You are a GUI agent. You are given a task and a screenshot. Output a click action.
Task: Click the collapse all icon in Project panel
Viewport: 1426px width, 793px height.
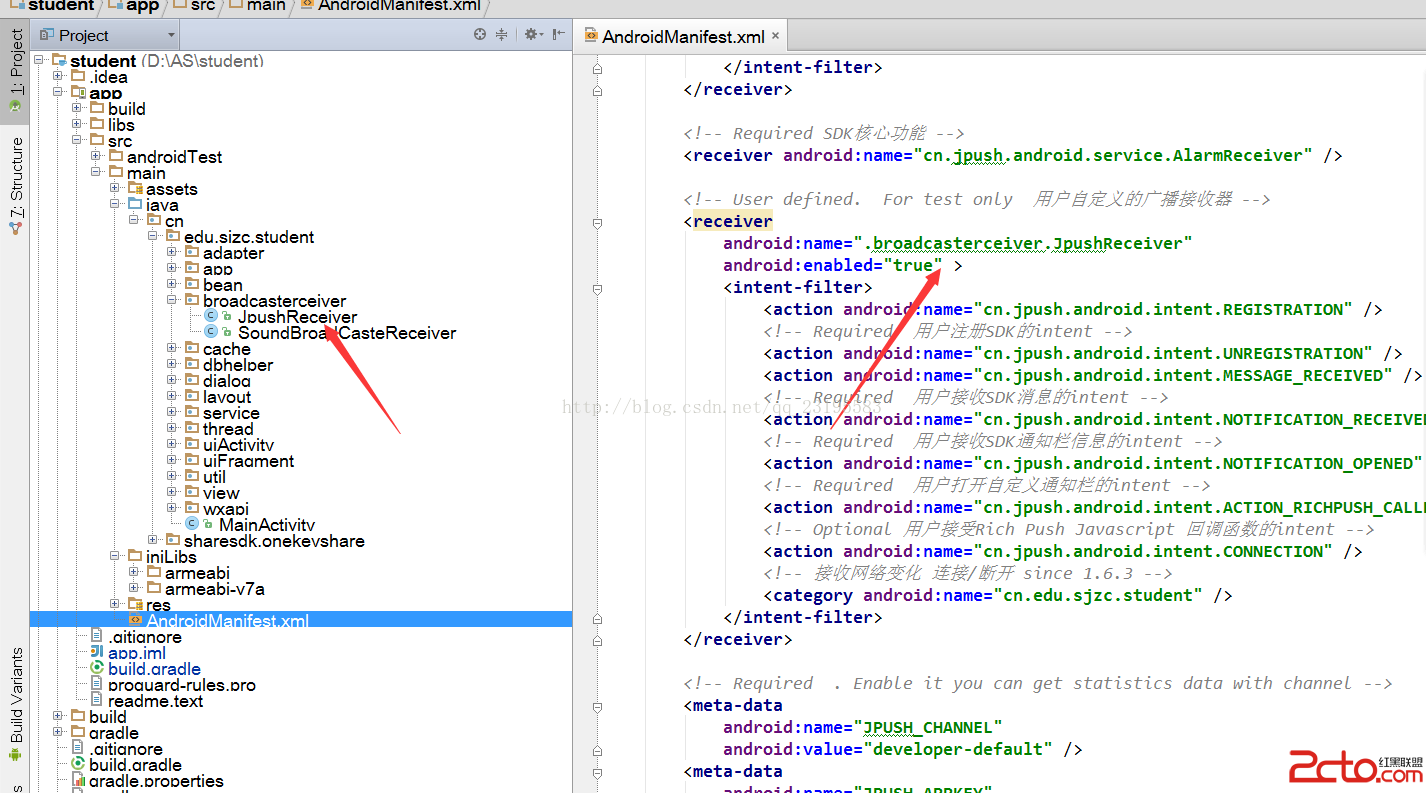click(502, 35)
